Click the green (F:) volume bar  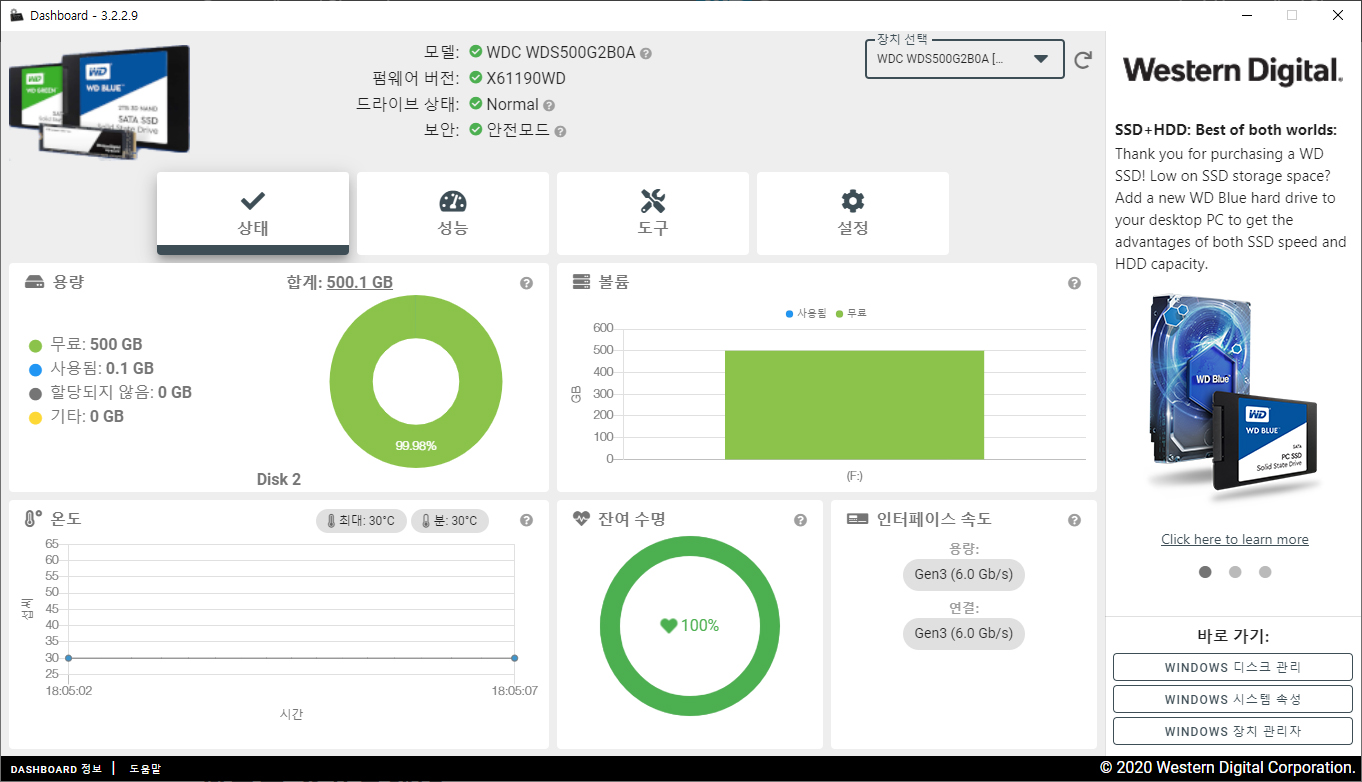[854, 405]
